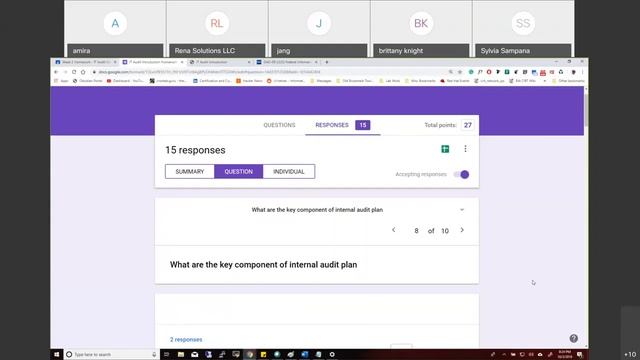Click the Rena Solutions LLC participant tile
The width and height of the screenshot is (640, 360).
click(x=217, y=29)
